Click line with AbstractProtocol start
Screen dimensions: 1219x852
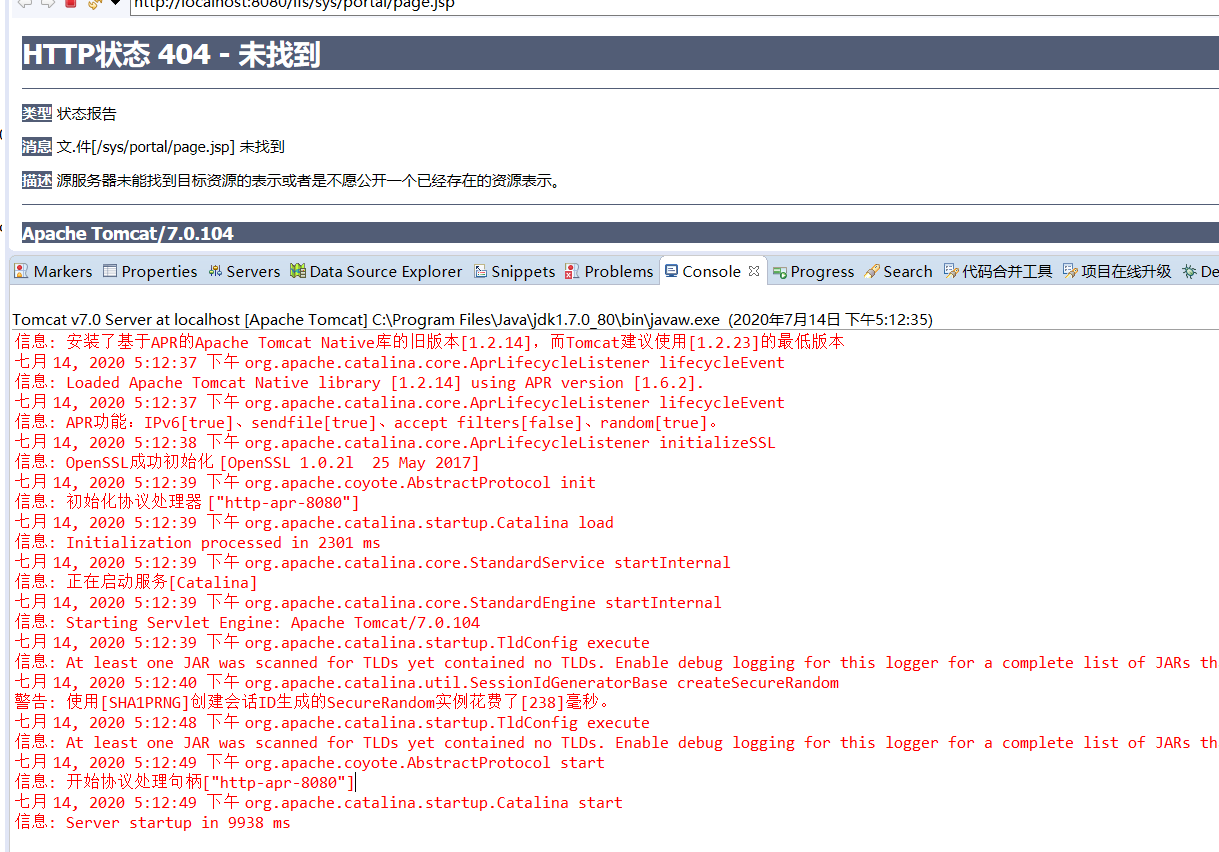[309, 762]
